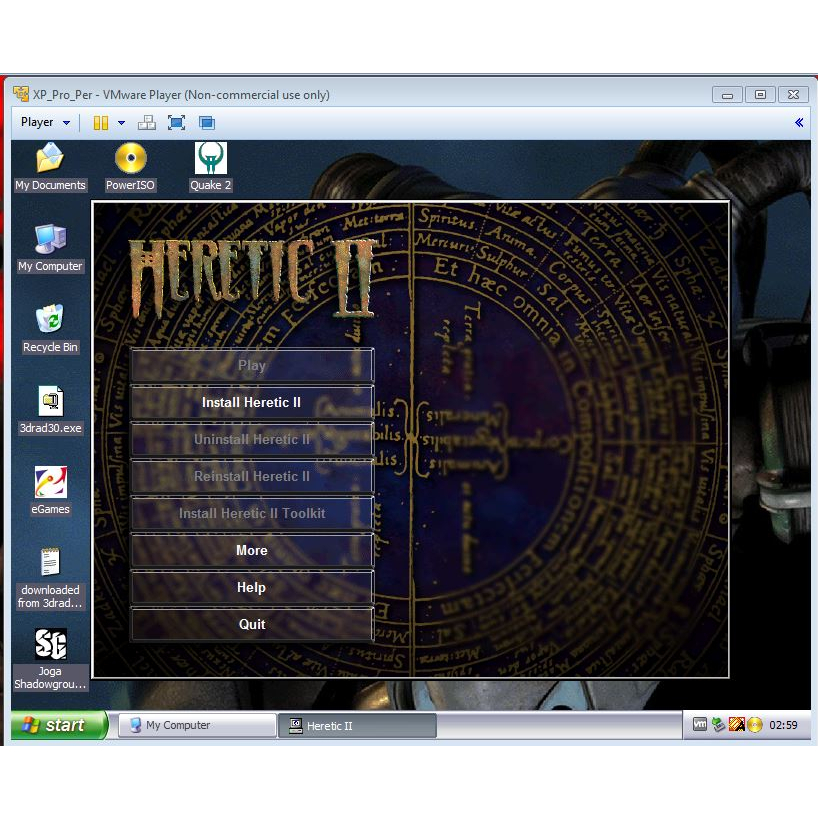Screen dimensions: 818x818
Task: Click the Send Ctrl+Alt+Del toolbar icon
Action: pos(147,123)
